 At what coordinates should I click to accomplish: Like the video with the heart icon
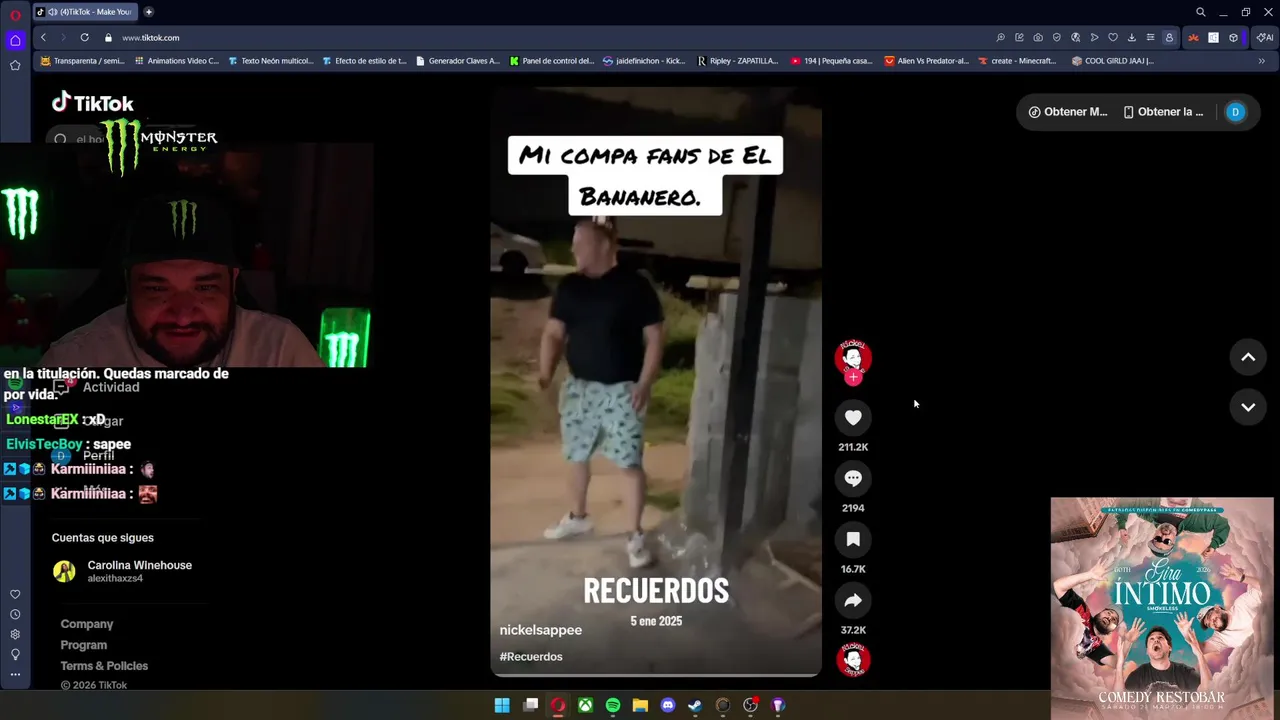(x=853, y=418)
